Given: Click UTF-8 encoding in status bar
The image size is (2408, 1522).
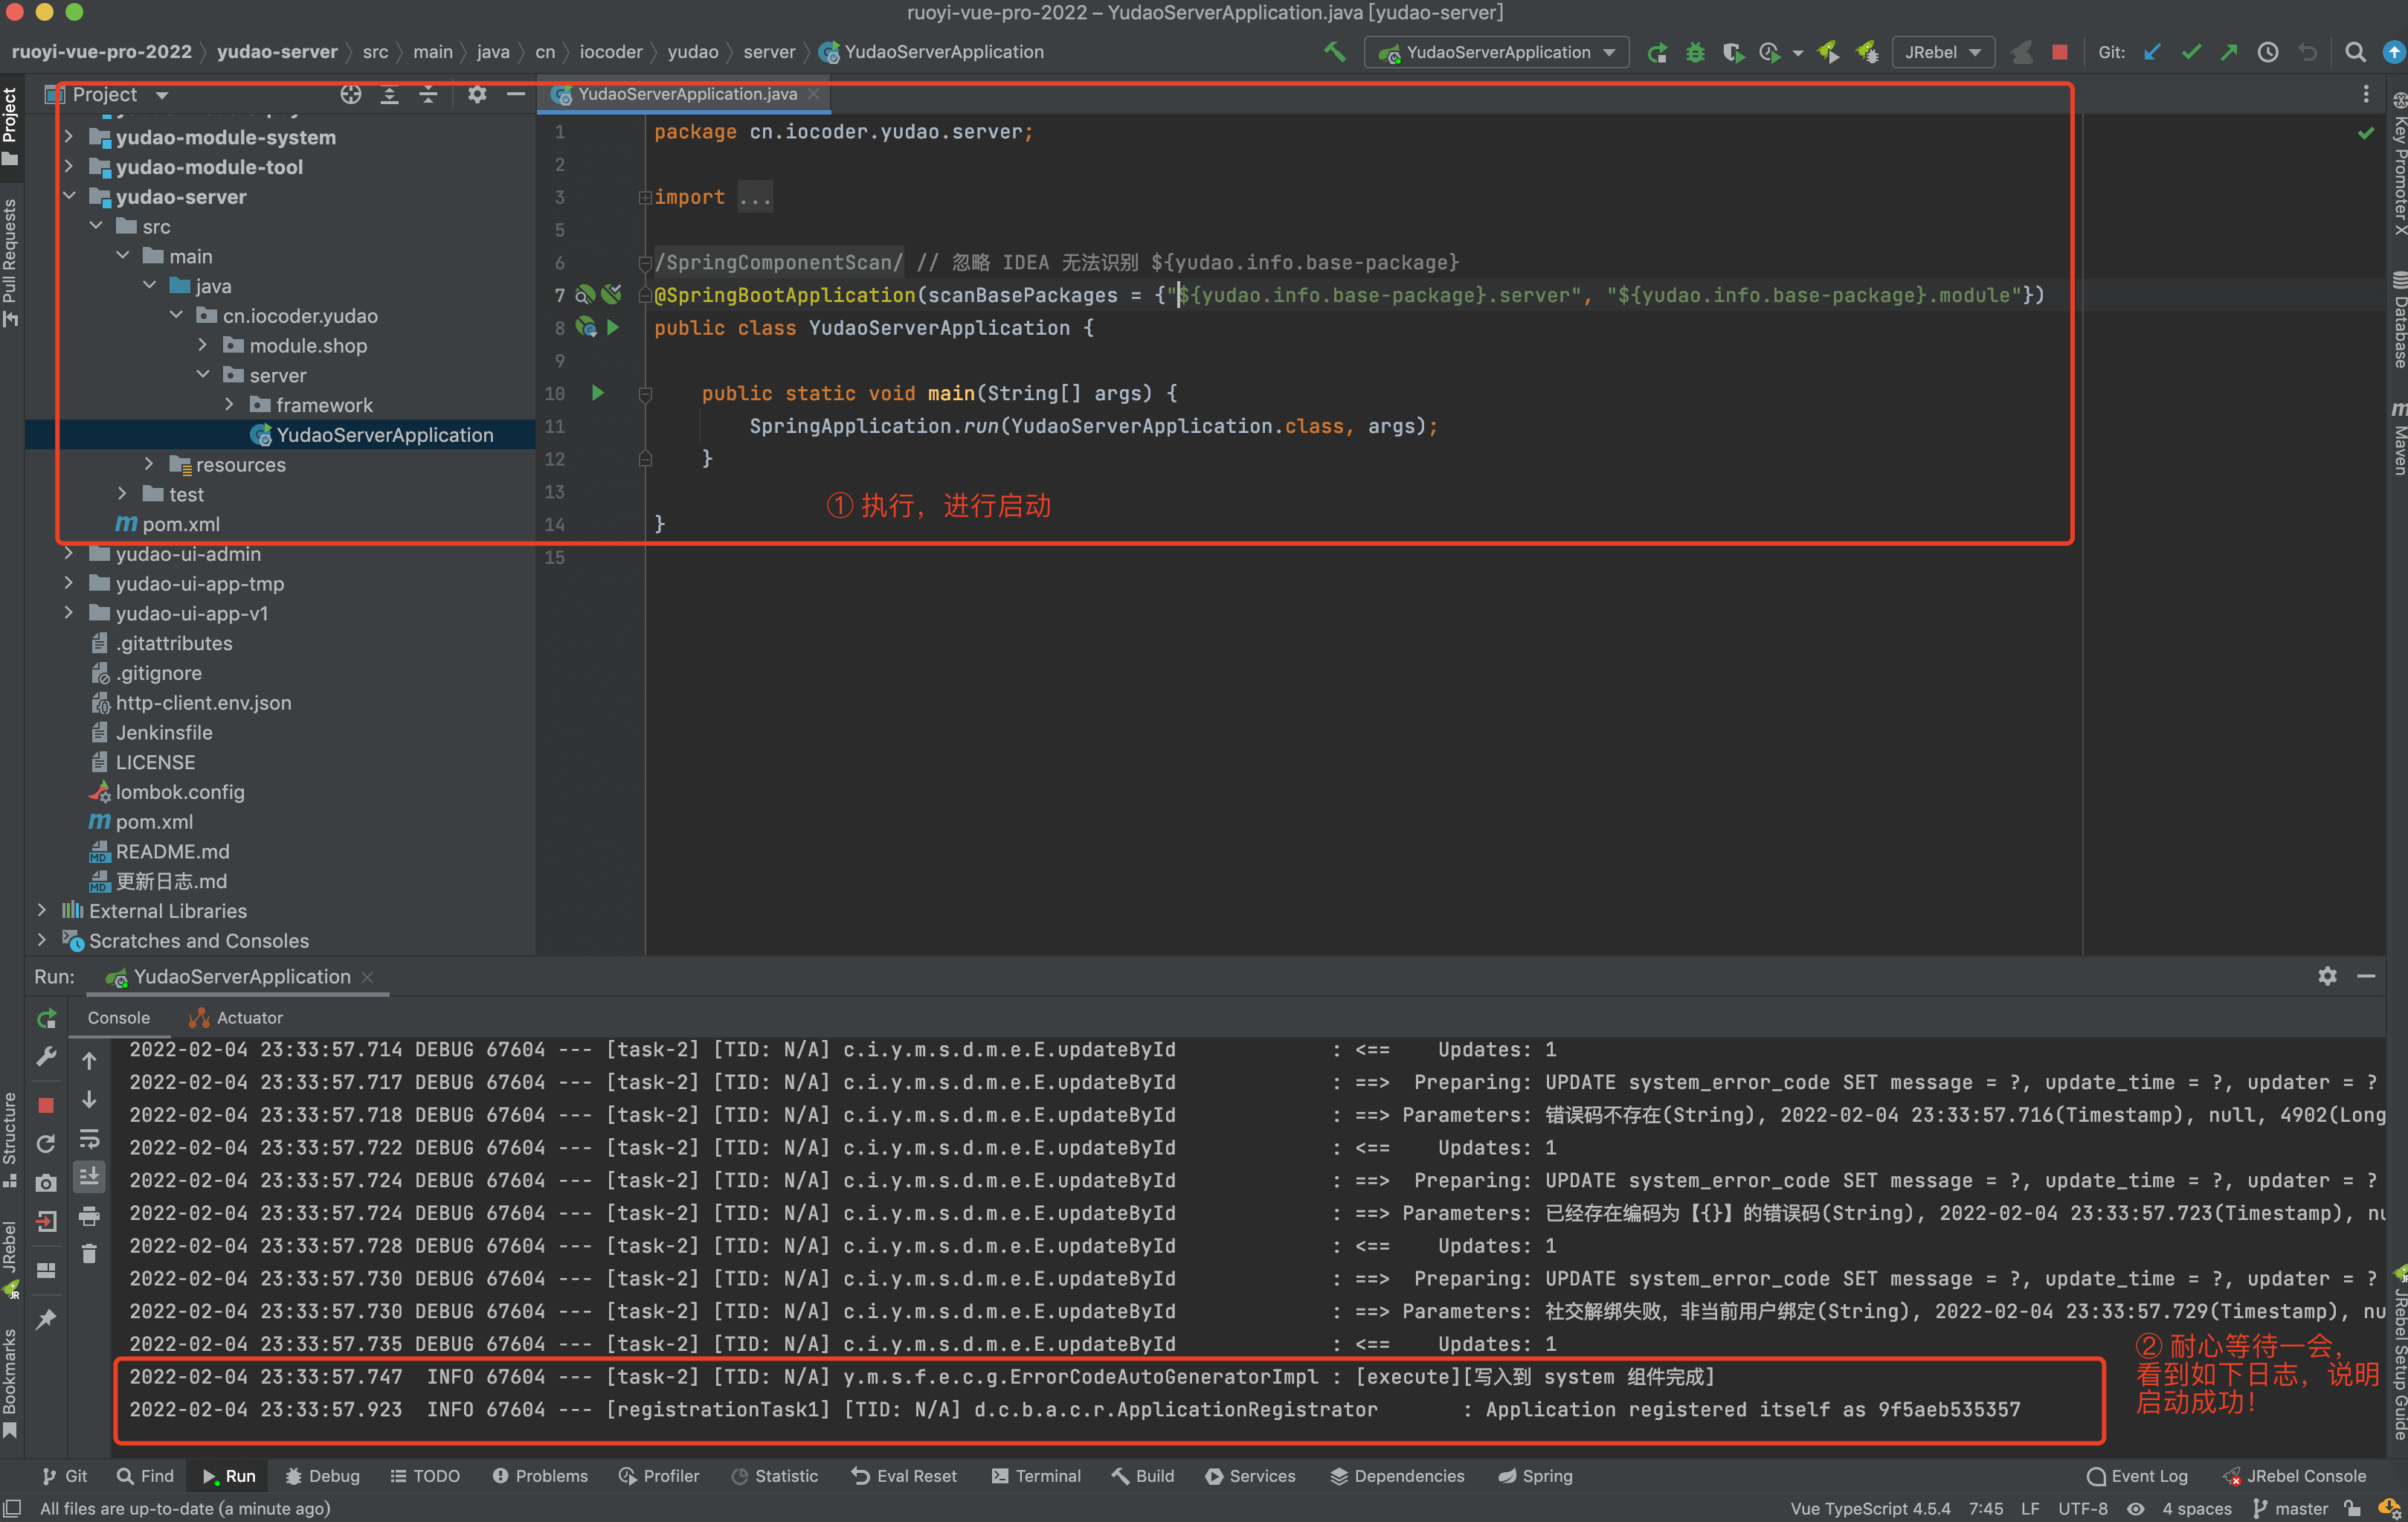Looking at the screenshot, I should [x=2083, y=1509].
